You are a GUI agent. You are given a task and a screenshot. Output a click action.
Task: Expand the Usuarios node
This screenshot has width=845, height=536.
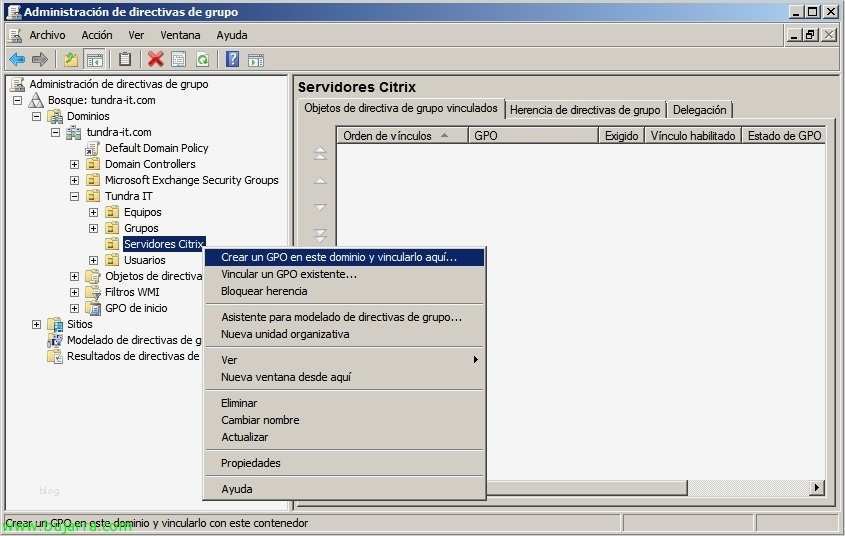94,260
